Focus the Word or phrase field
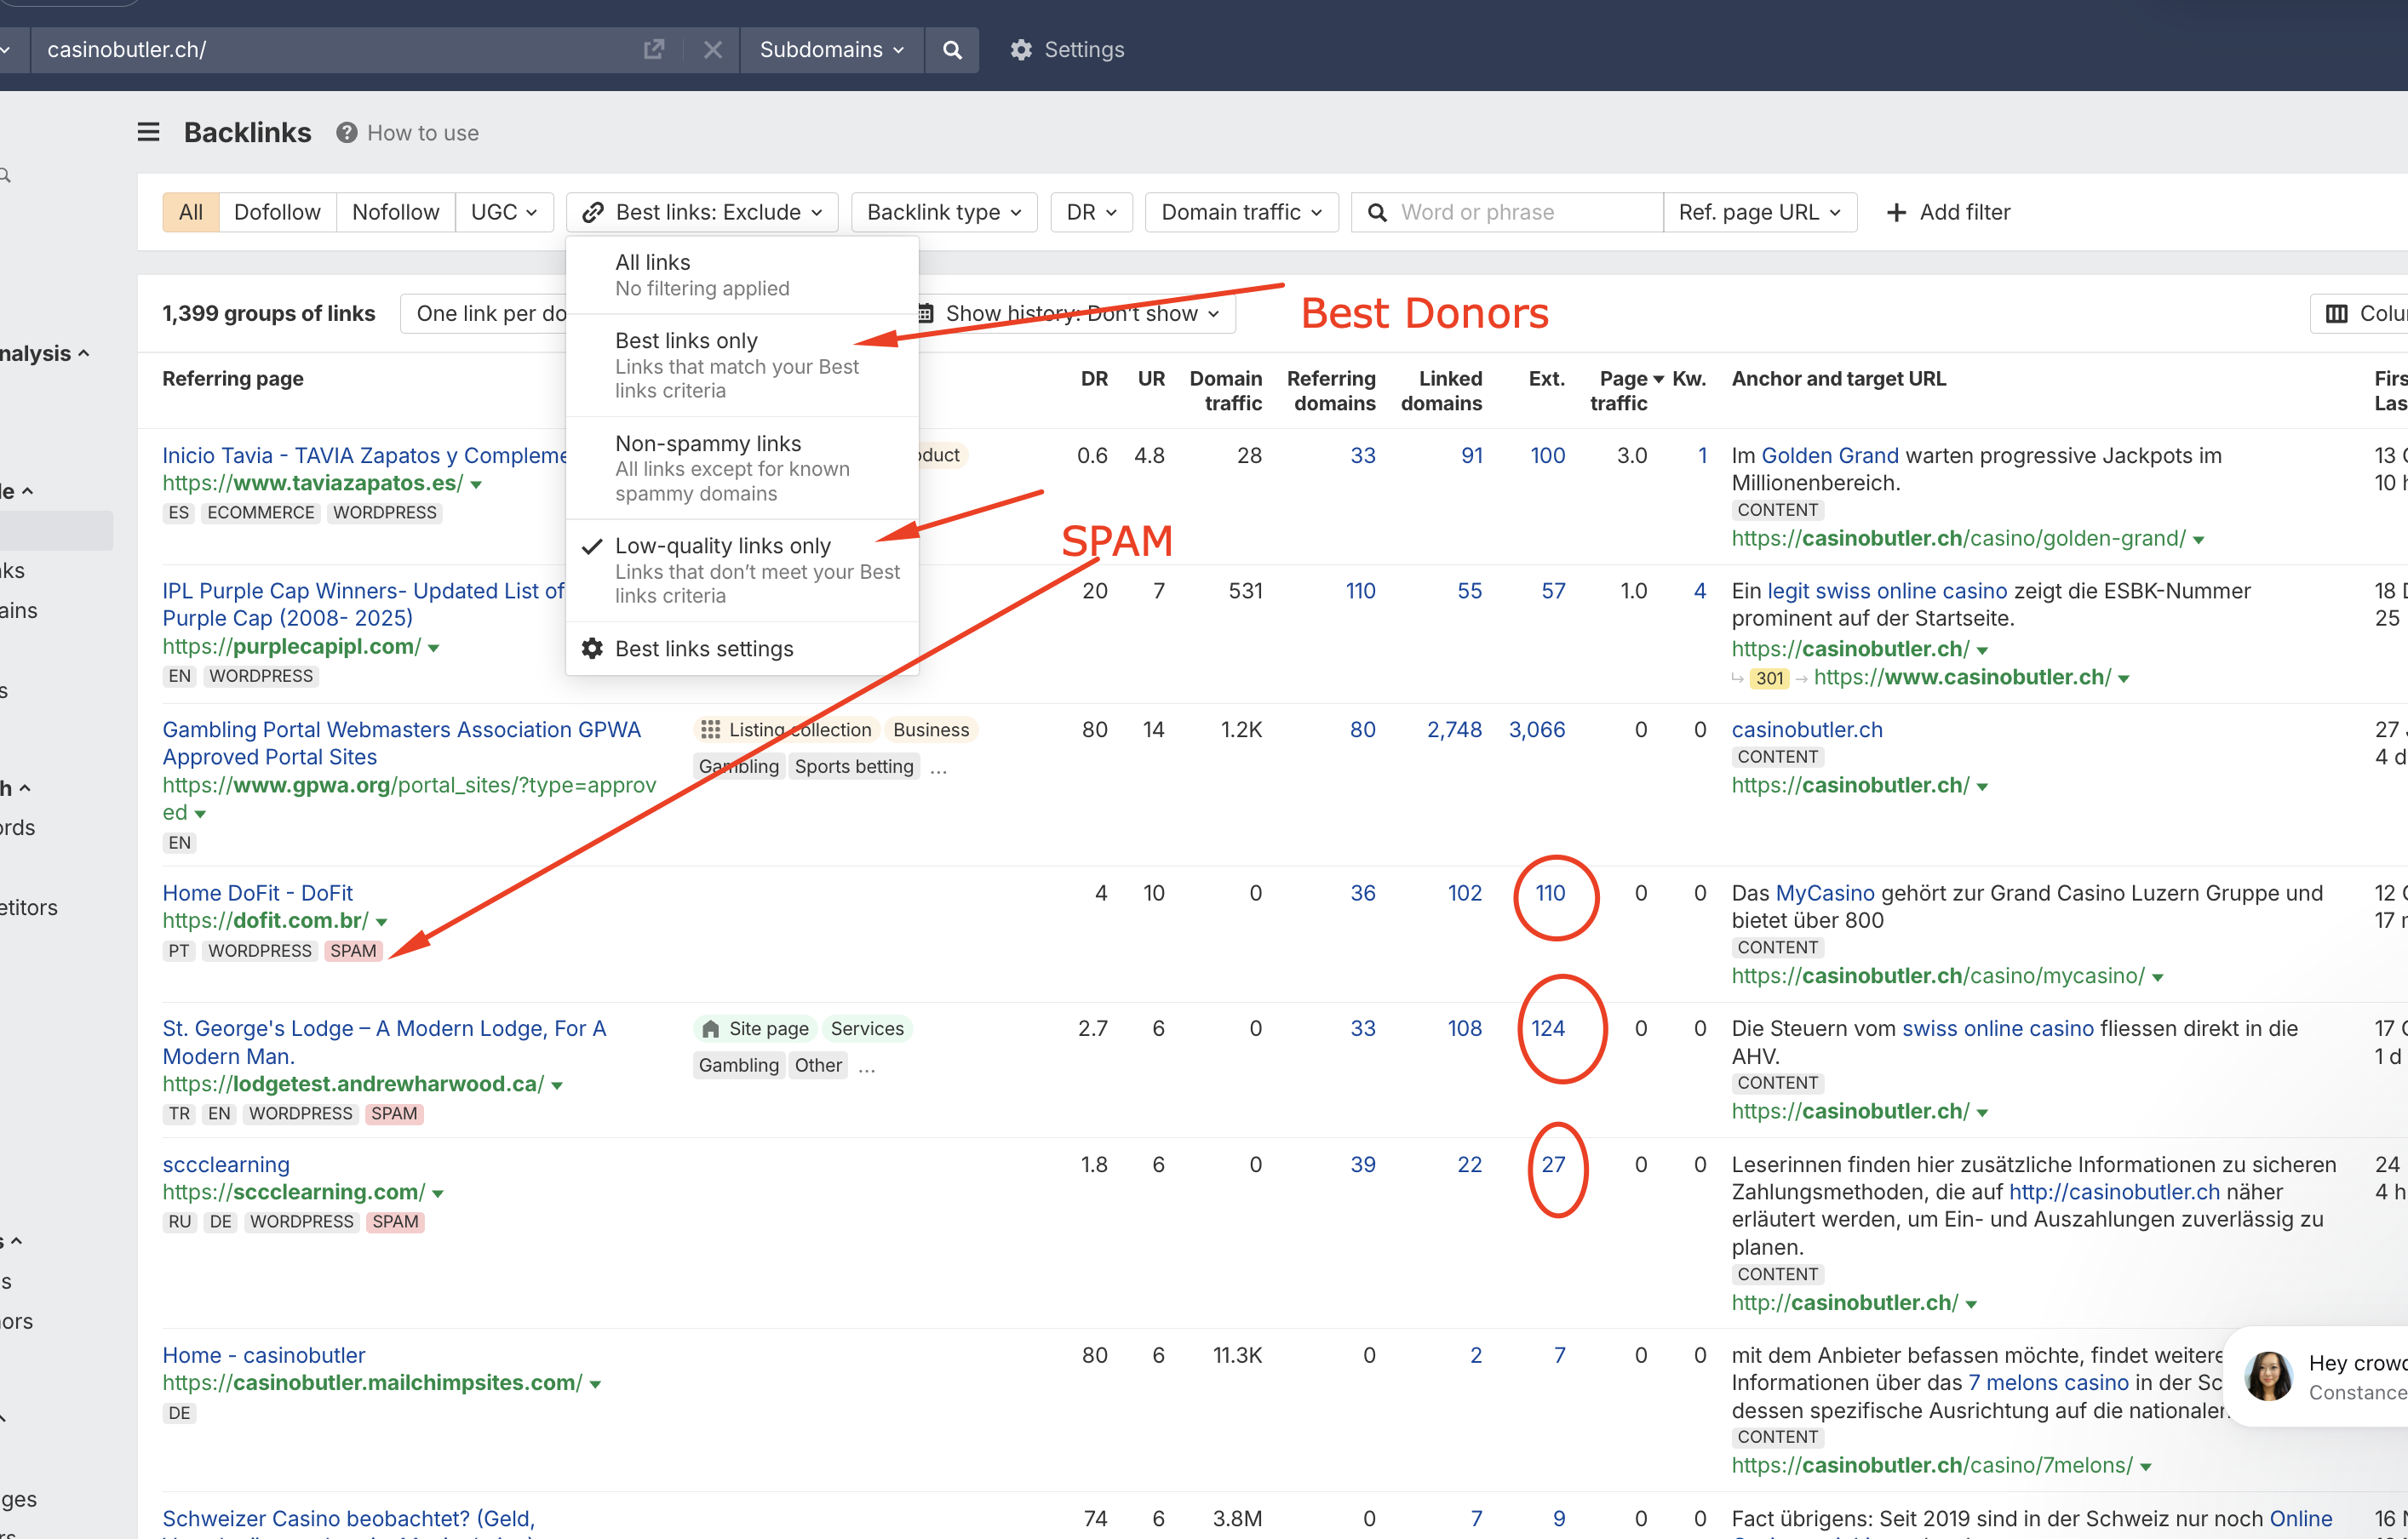 tap(1507, 212)
